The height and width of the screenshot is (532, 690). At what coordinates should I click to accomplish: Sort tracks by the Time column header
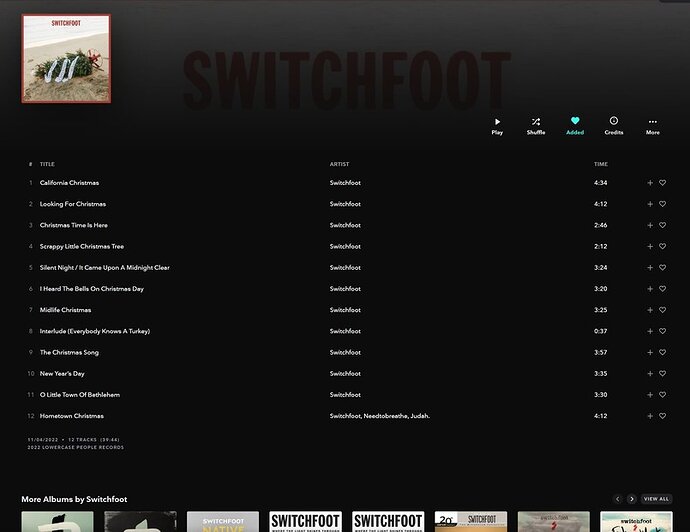(x=601, y=164)
